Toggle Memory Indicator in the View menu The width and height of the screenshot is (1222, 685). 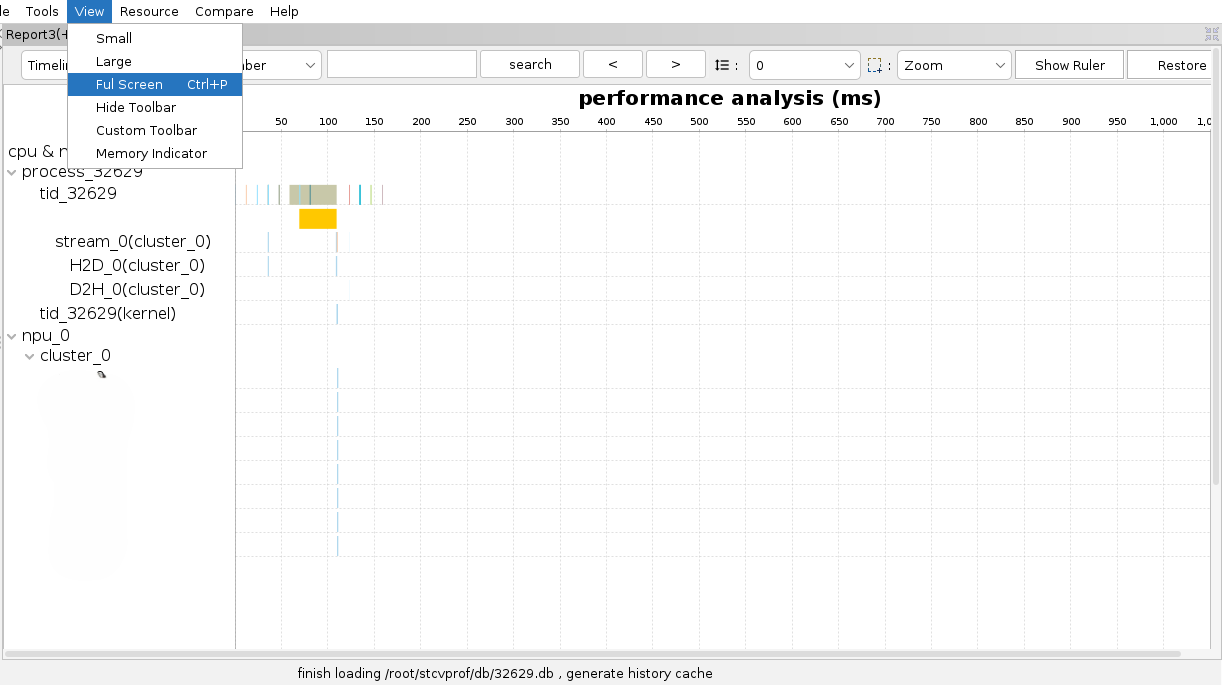click(151, 154)
